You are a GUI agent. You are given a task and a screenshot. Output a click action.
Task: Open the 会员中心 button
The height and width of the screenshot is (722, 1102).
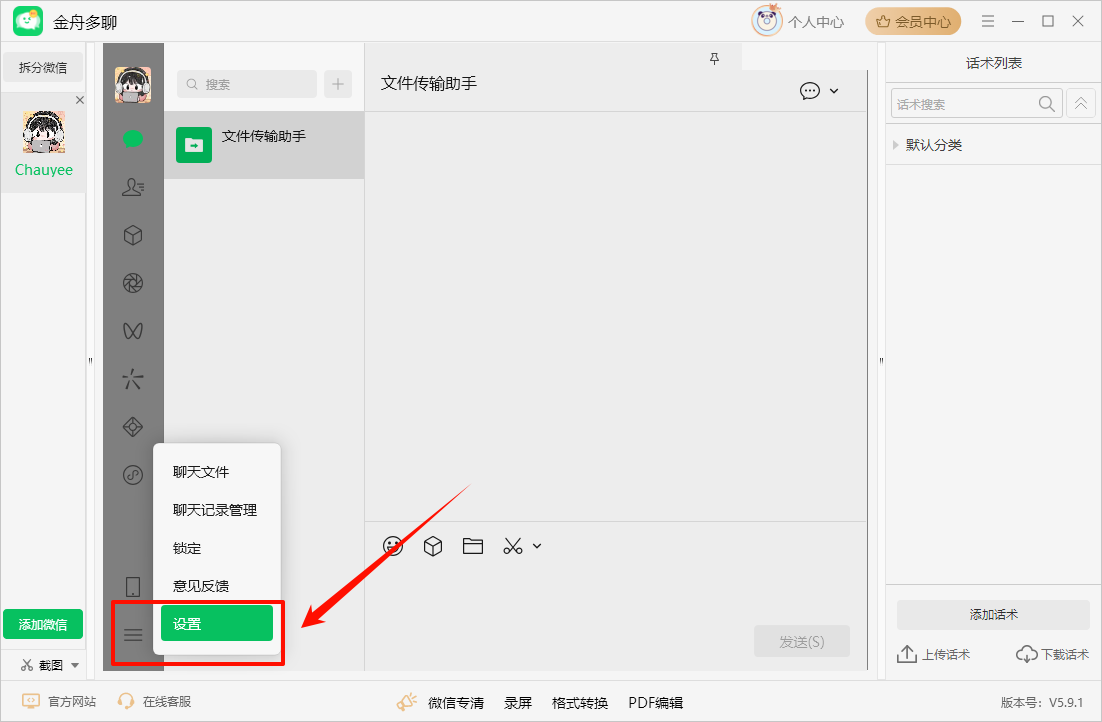tap(913, 21)
